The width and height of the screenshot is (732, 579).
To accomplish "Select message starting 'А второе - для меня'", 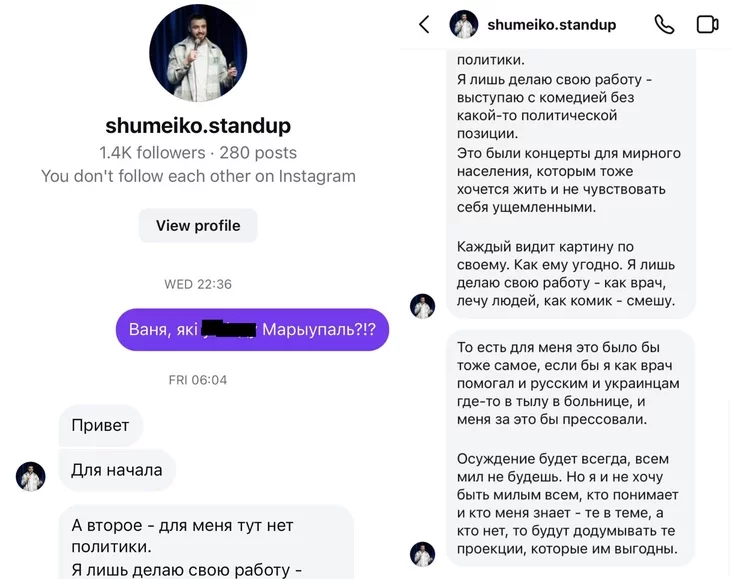I will coord(205,542).
